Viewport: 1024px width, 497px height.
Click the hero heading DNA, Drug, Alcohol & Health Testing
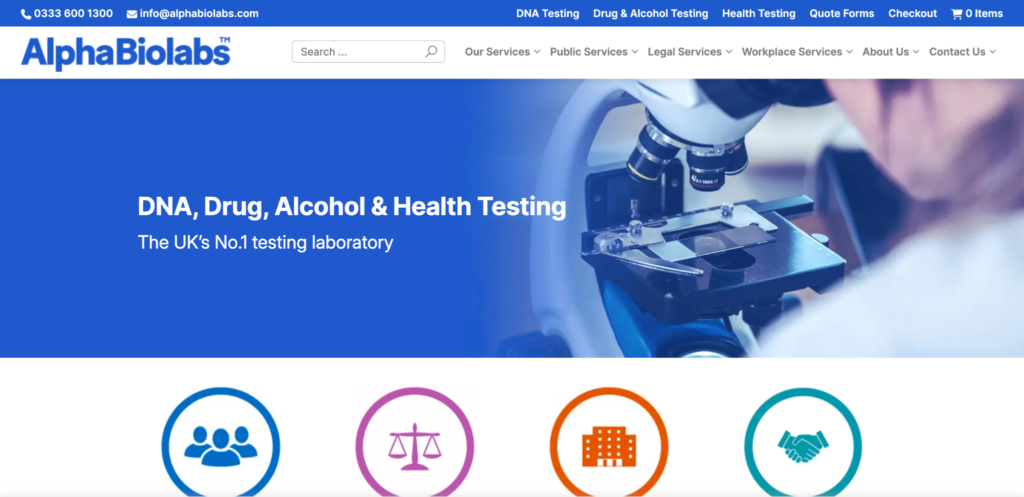(352, 206)
